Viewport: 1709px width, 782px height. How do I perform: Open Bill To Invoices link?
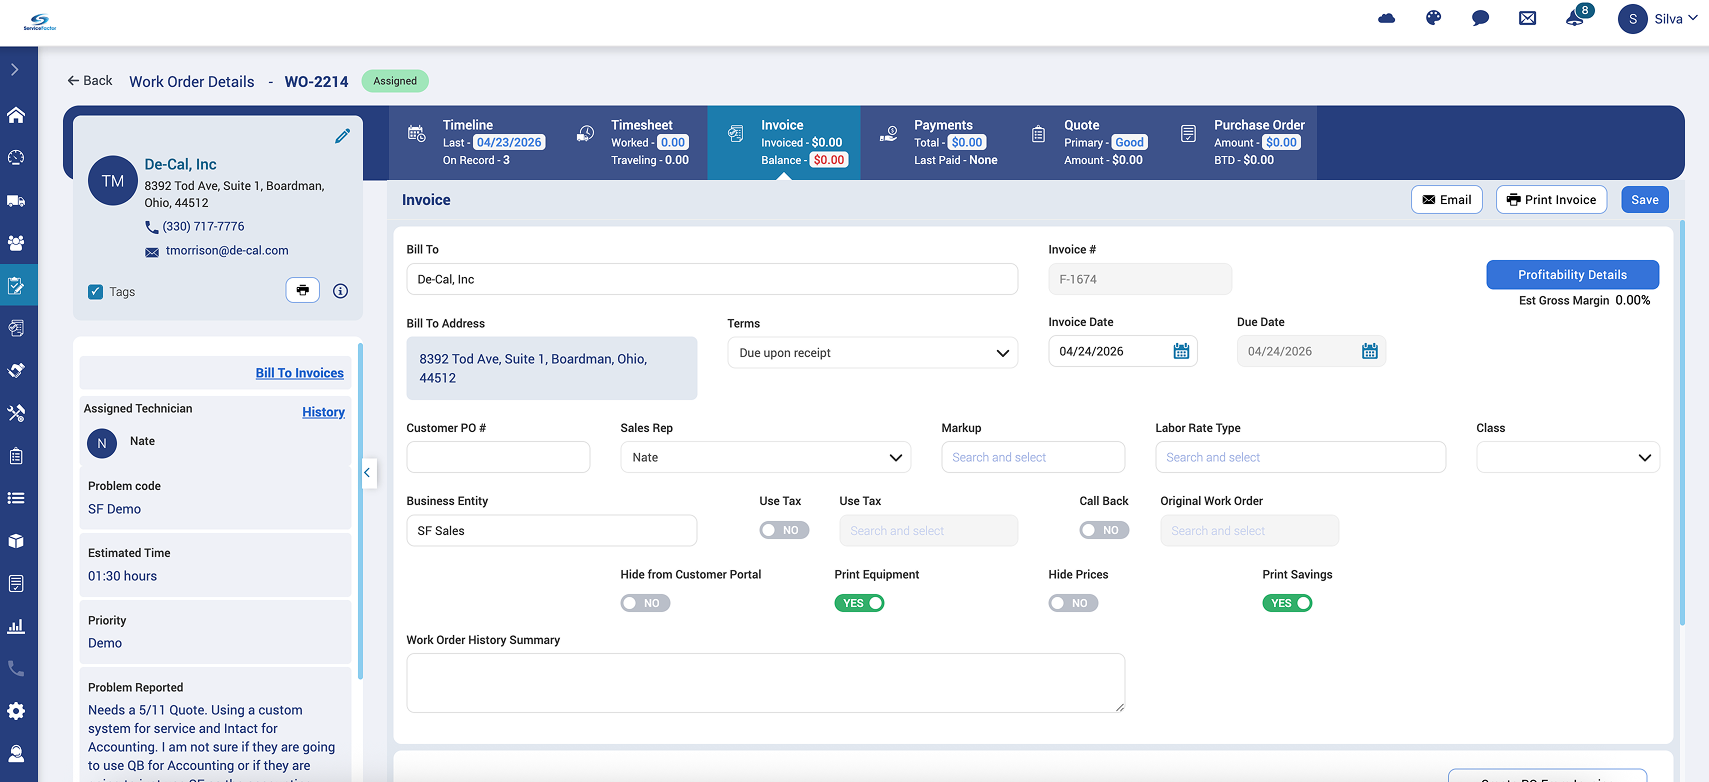pyautogui.click(x=299, y=373)
